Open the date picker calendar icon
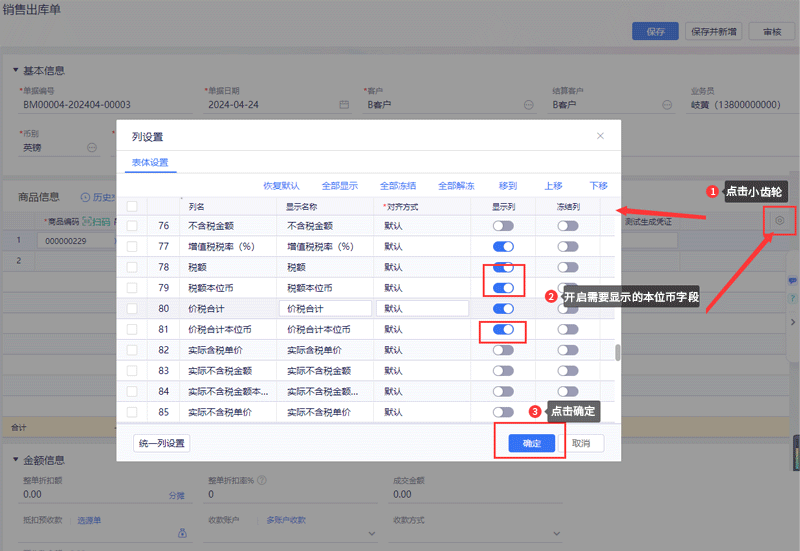 344,105
